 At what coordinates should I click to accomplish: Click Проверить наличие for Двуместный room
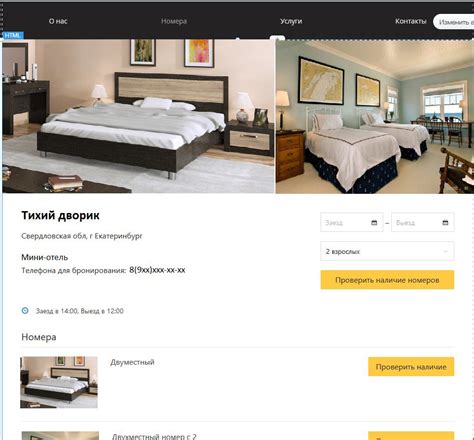[x=411, y=367]
